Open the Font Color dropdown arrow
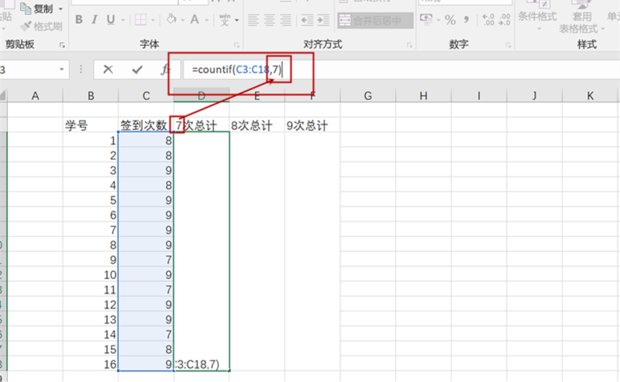 click(206, 20)
